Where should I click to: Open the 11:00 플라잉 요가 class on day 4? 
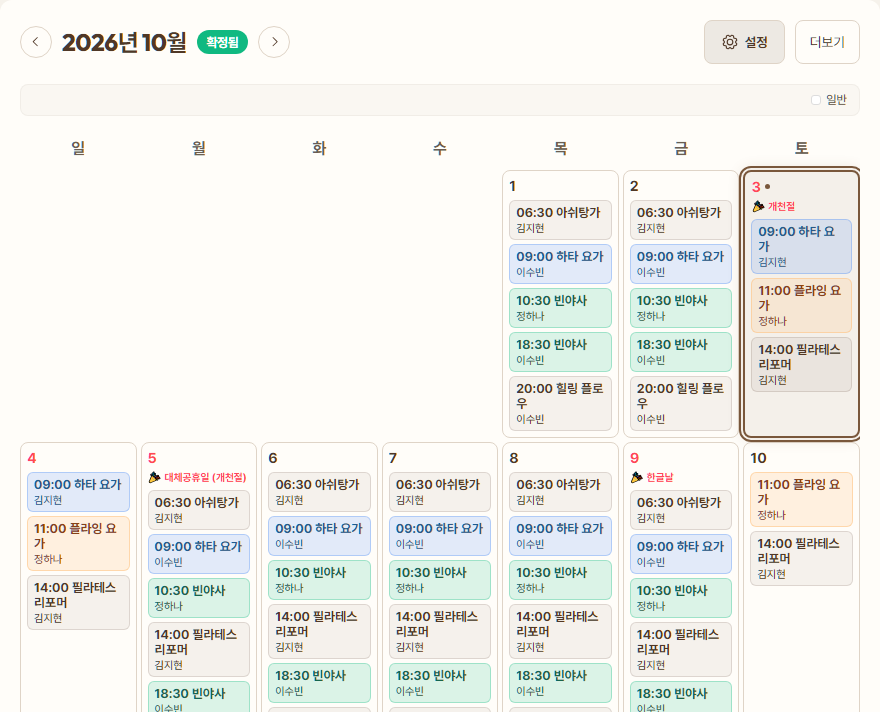click(79, 544)
